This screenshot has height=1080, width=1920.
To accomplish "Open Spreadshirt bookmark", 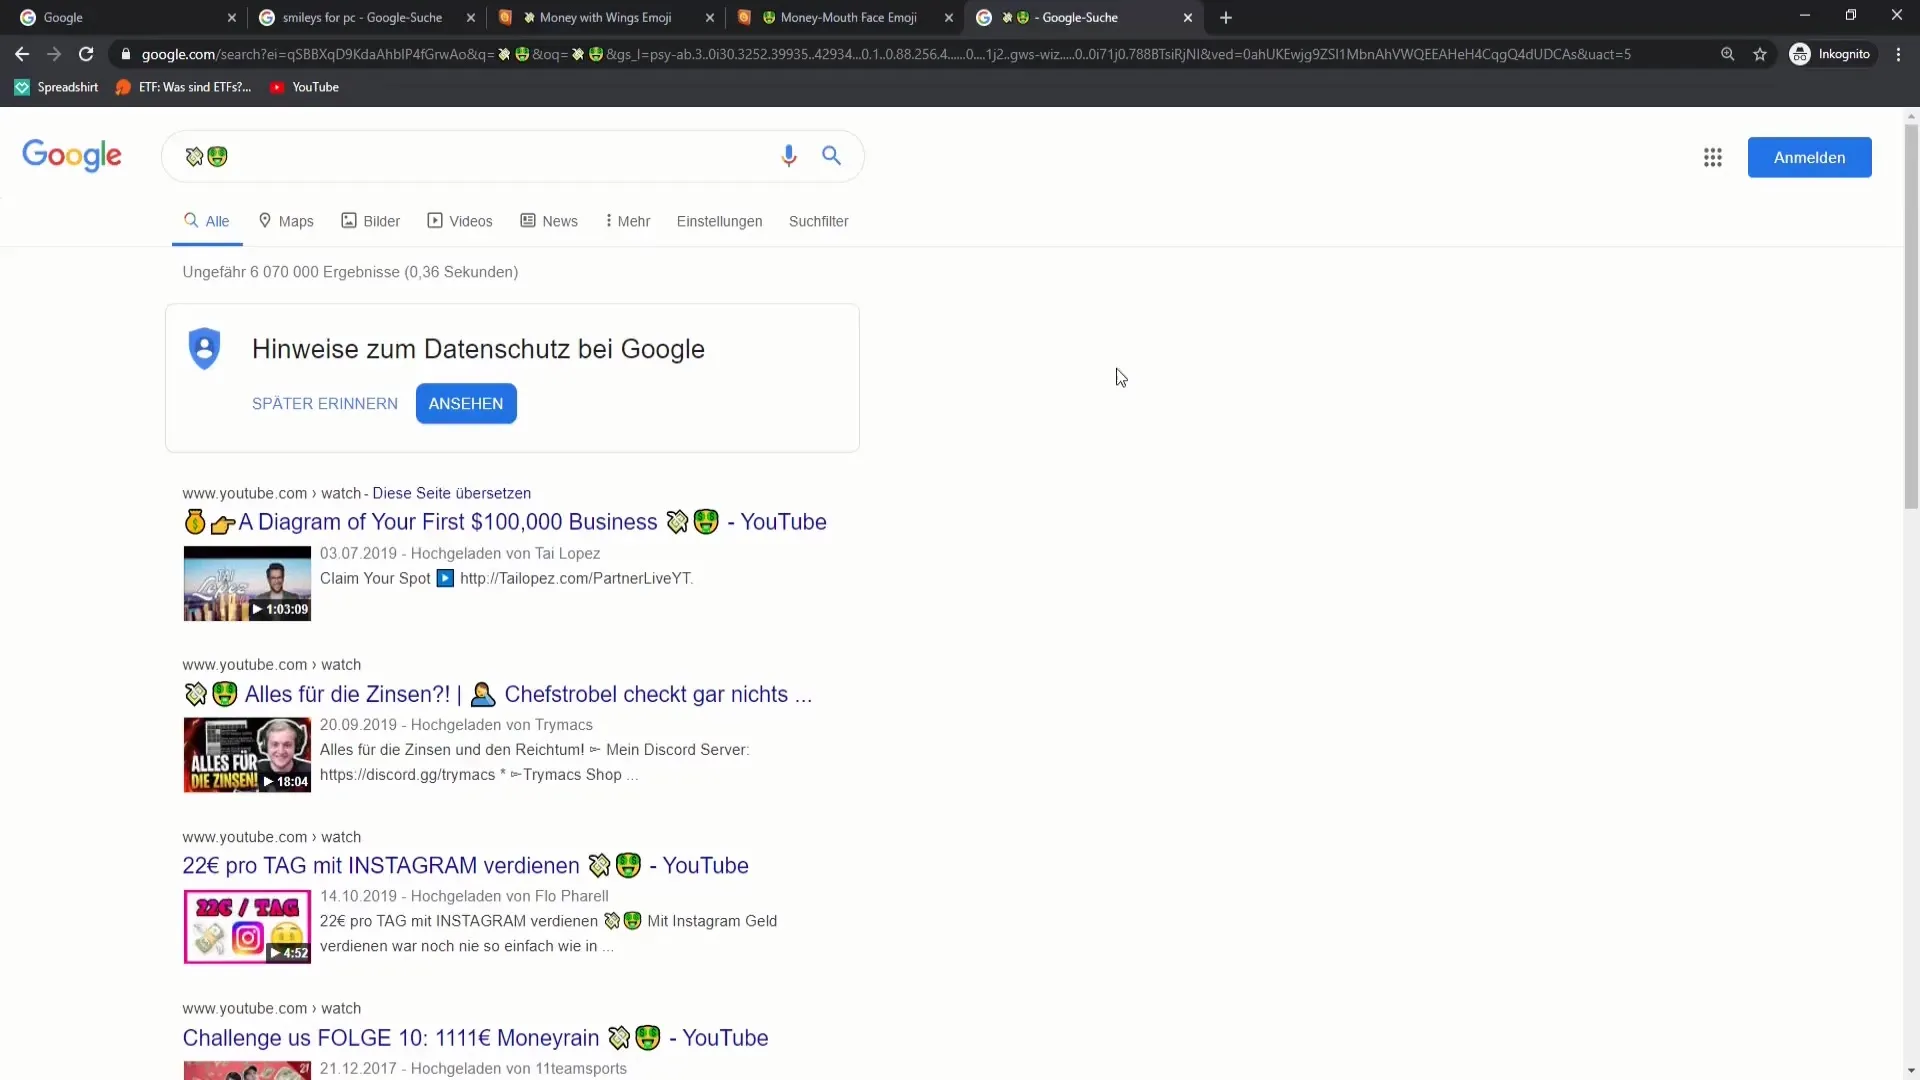I will pos(57,87).
